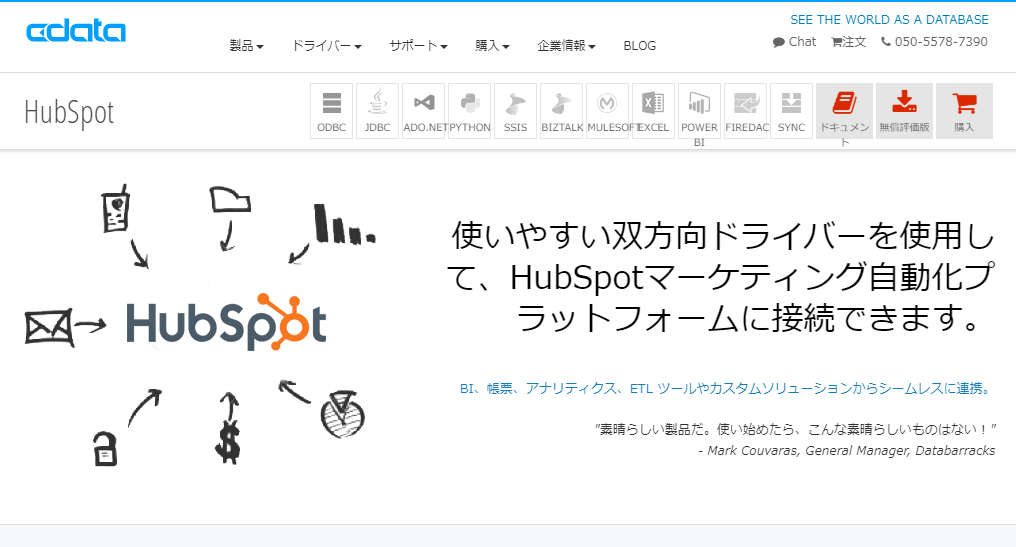Screen dimensions: 1016x547
Task: Go to CData logo homepage
Action: pos(76,30)
